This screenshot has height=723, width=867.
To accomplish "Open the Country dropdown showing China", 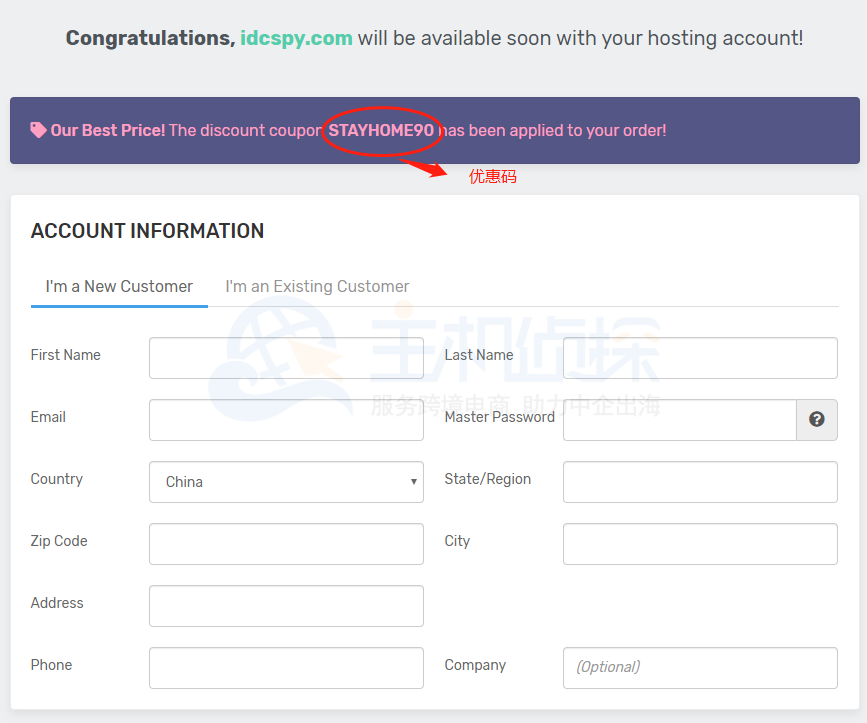I will pos(286,482).
